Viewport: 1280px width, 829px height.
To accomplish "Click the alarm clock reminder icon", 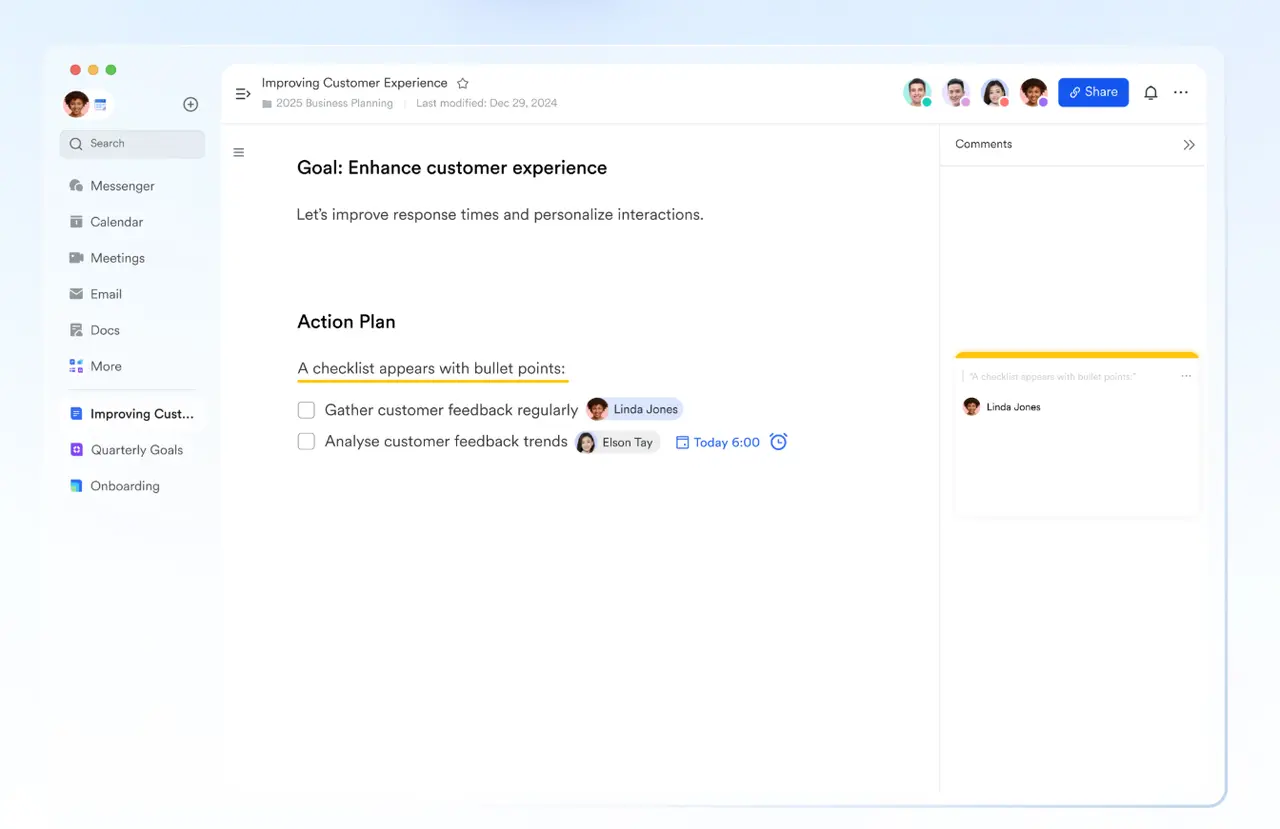I will pos(778,442).
